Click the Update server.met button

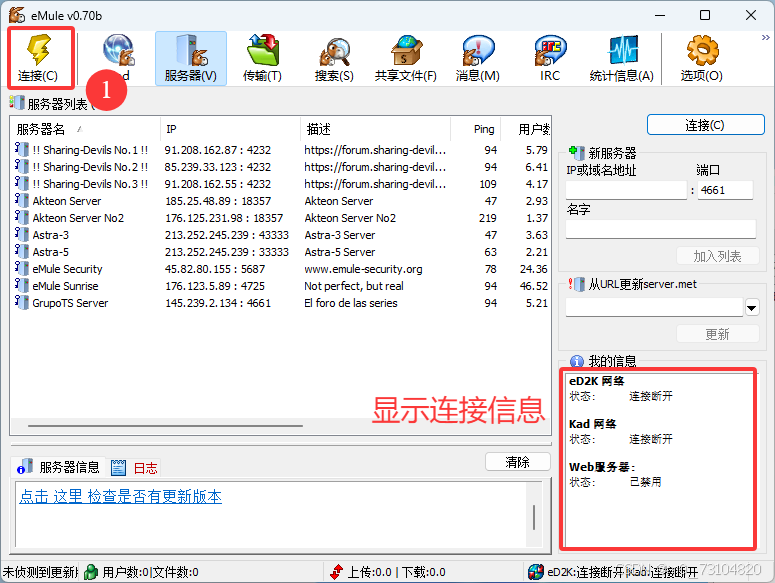[x=718, y=334]
